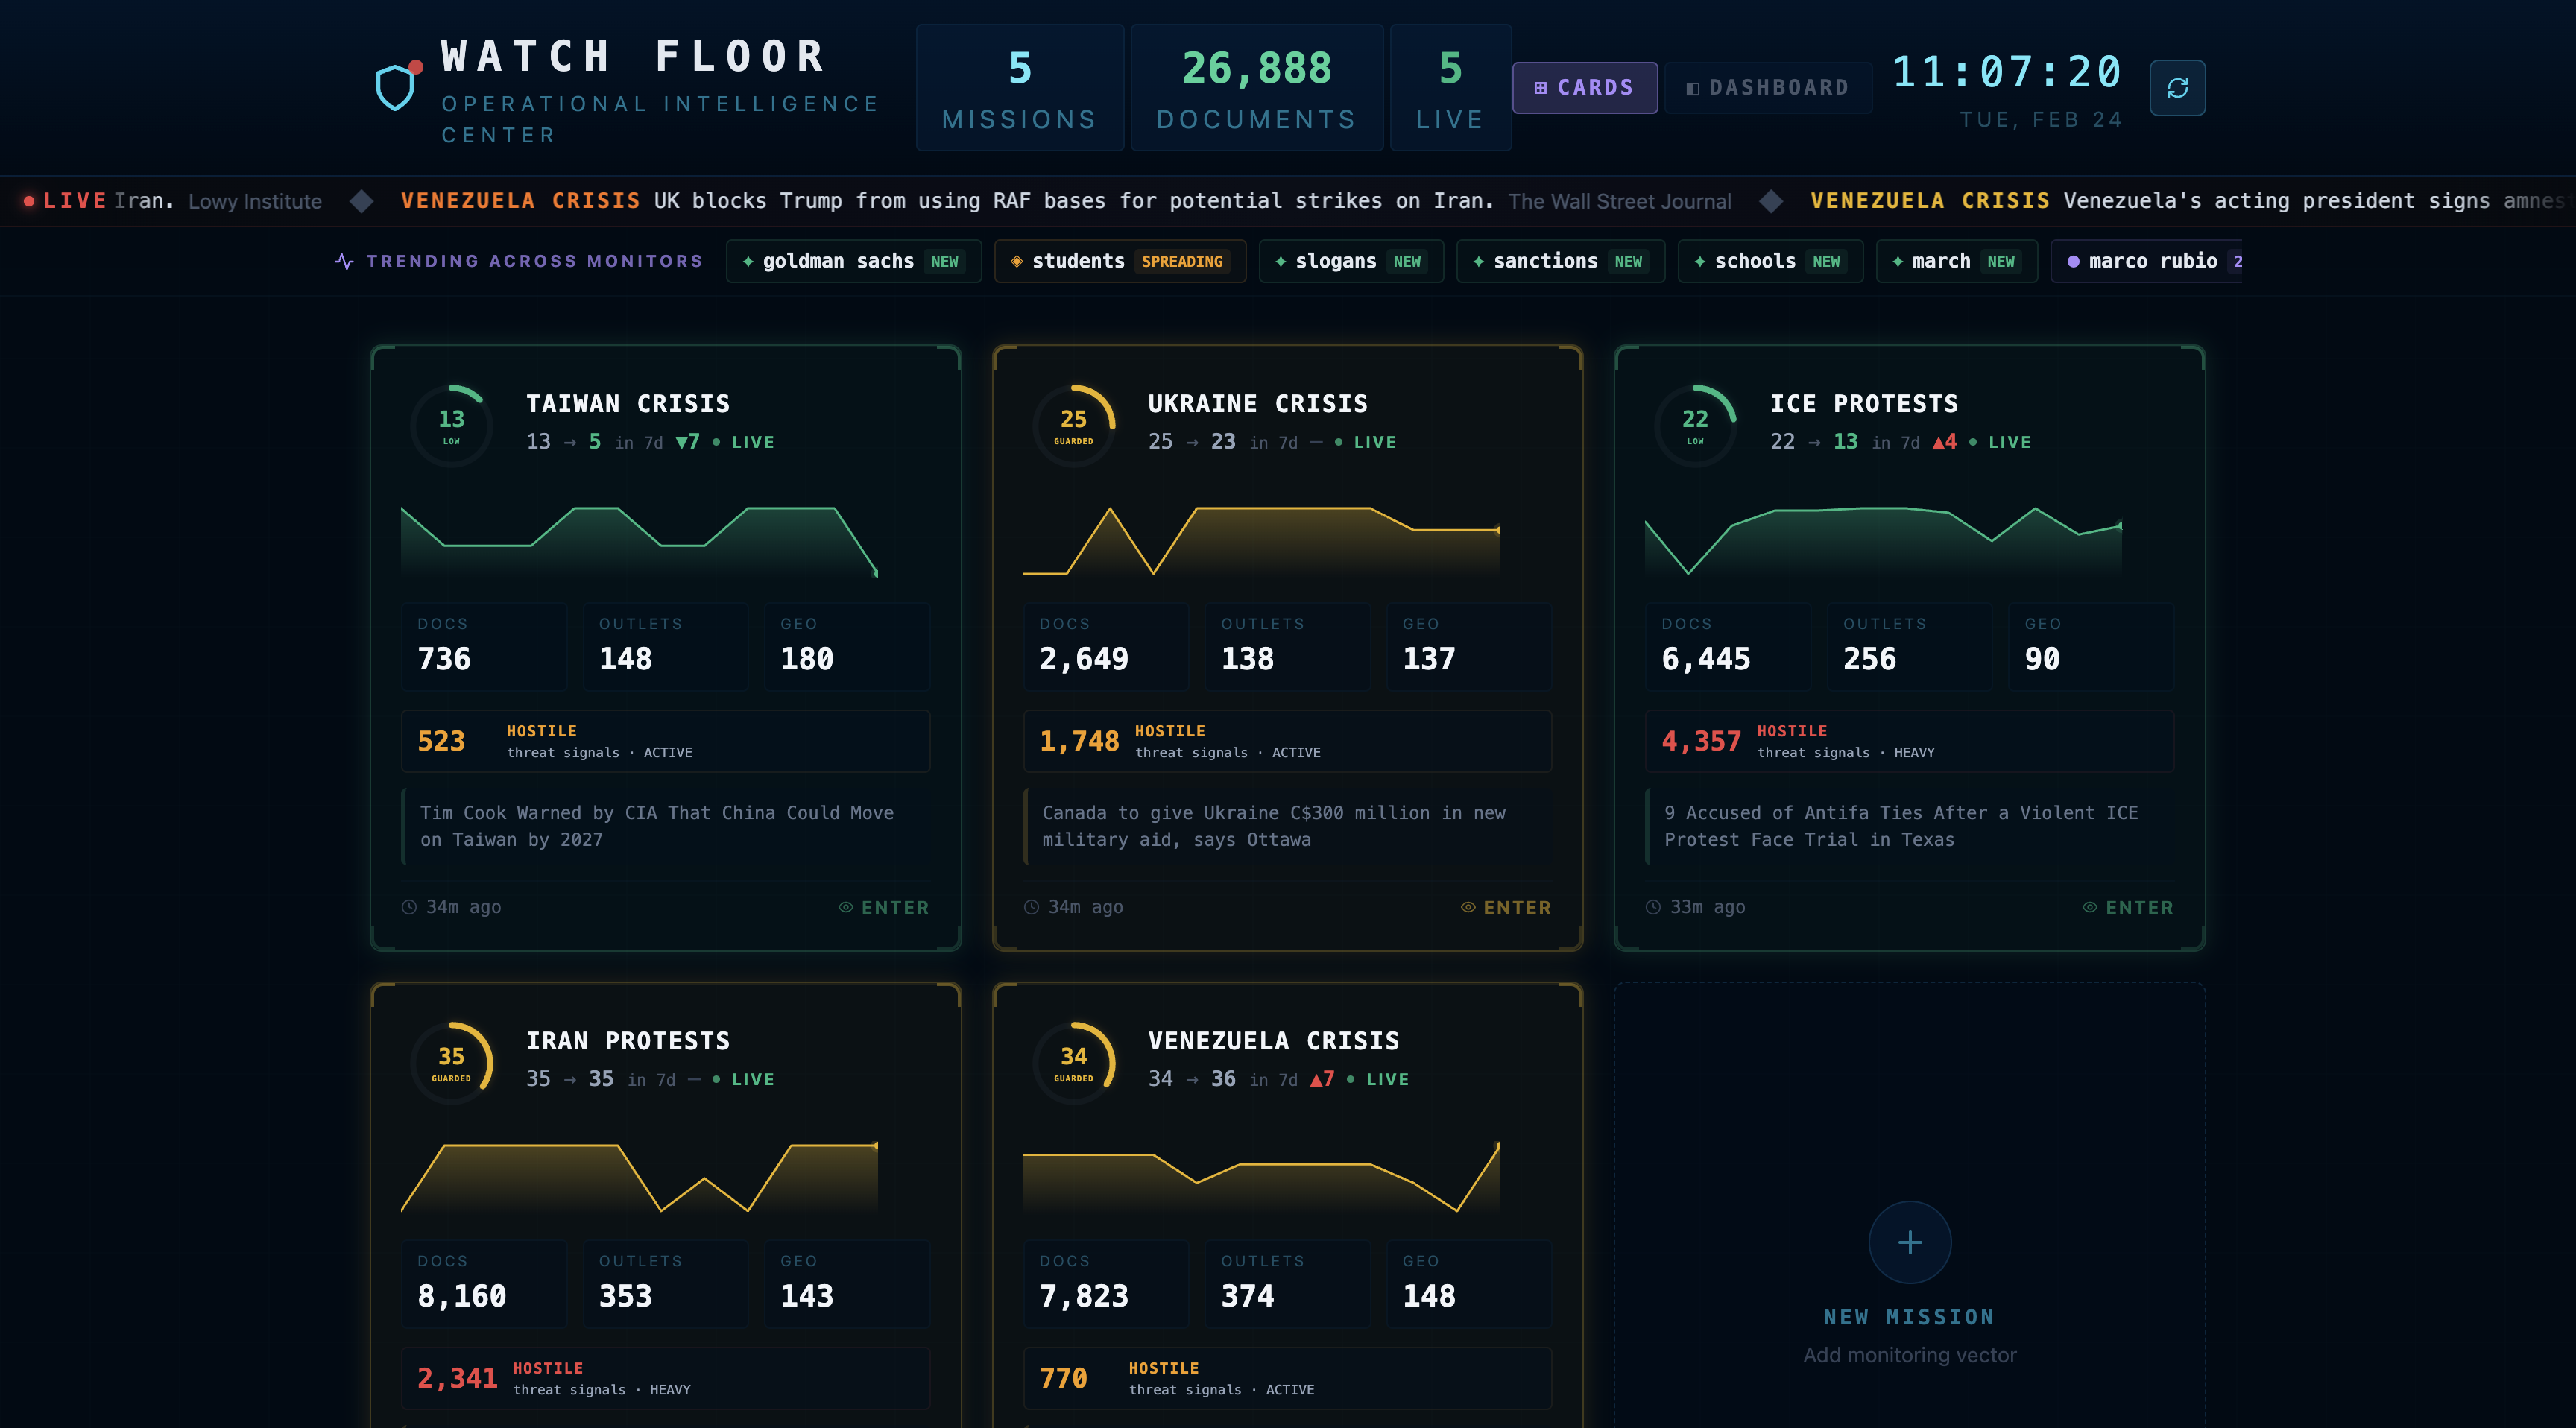Click the Watch Floor shield logo

tap(397, 87)
